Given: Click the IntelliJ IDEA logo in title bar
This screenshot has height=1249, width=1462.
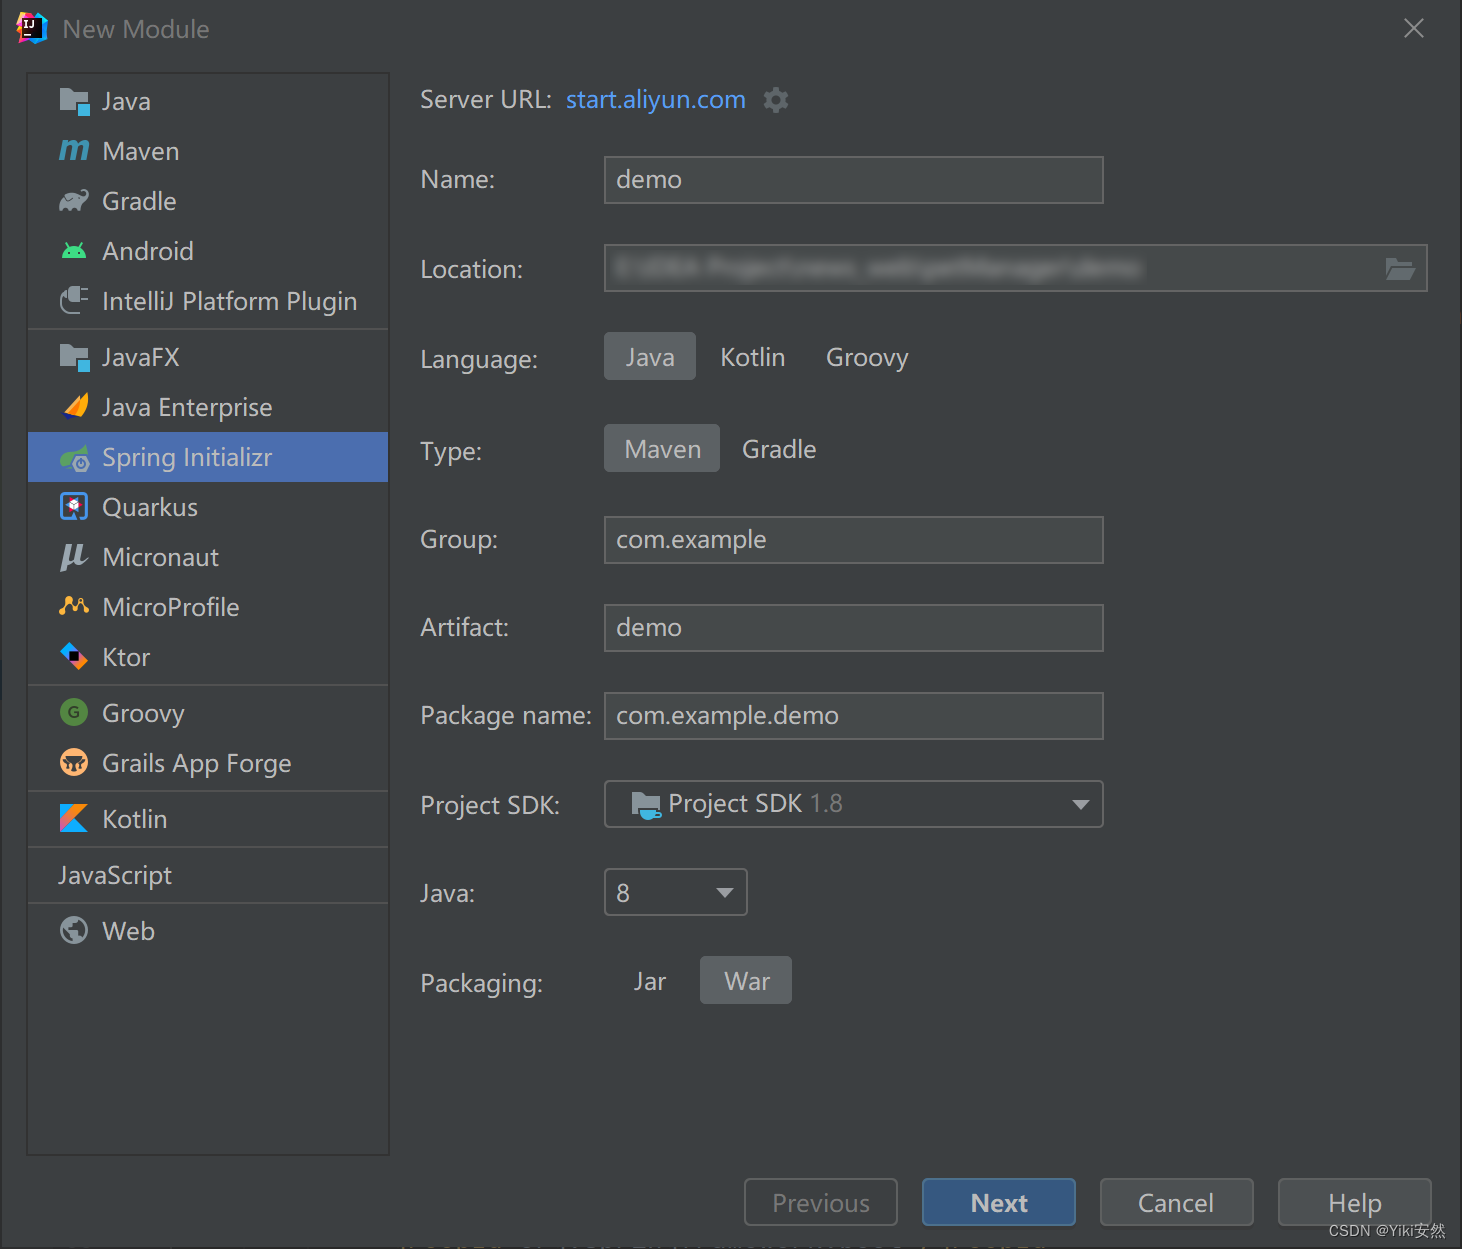Looking at the screenshot, I should [x=32, y=28].
